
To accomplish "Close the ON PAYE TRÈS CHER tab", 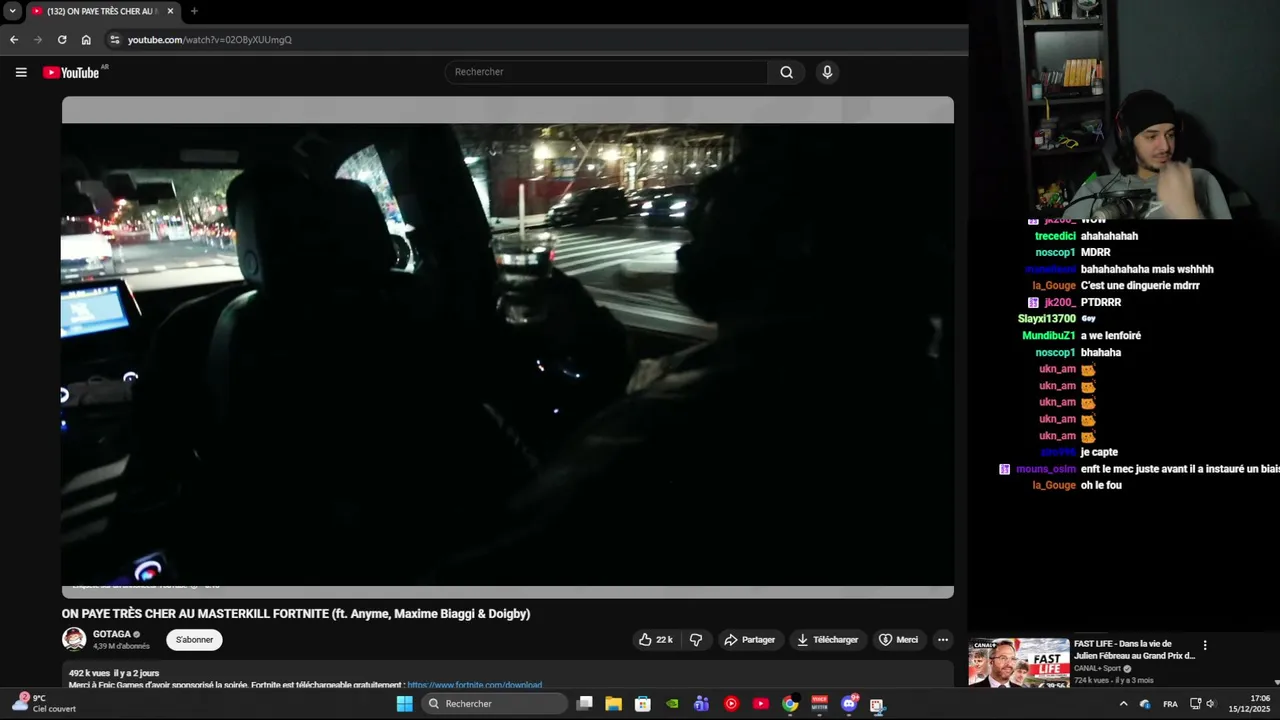I will click(x=170, y=11).
